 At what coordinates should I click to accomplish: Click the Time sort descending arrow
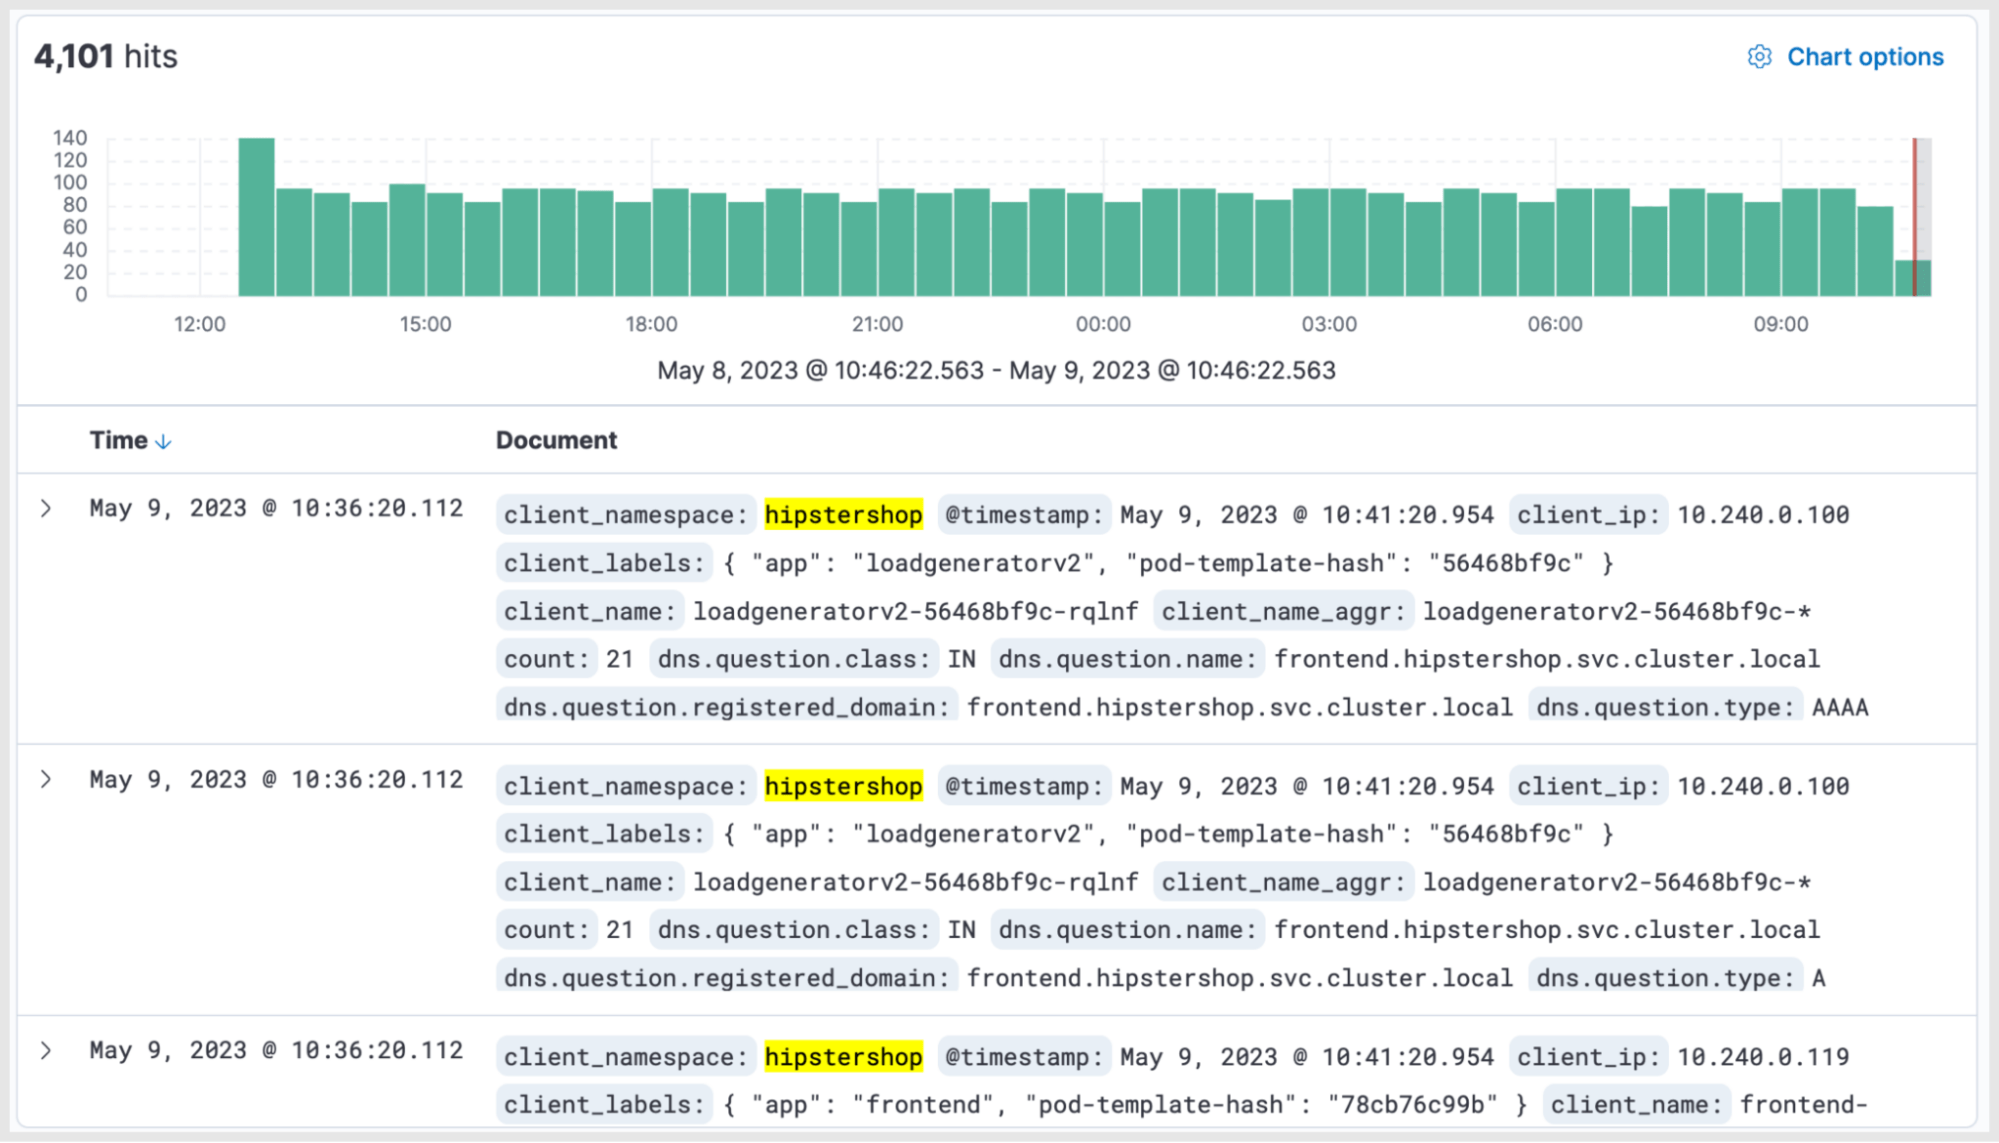tap(164, 441)
